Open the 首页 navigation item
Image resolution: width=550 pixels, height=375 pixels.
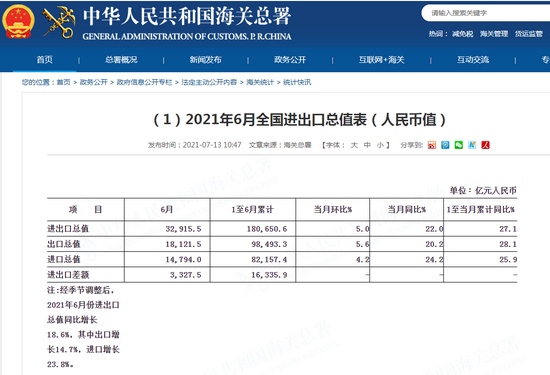pos(45,60)
